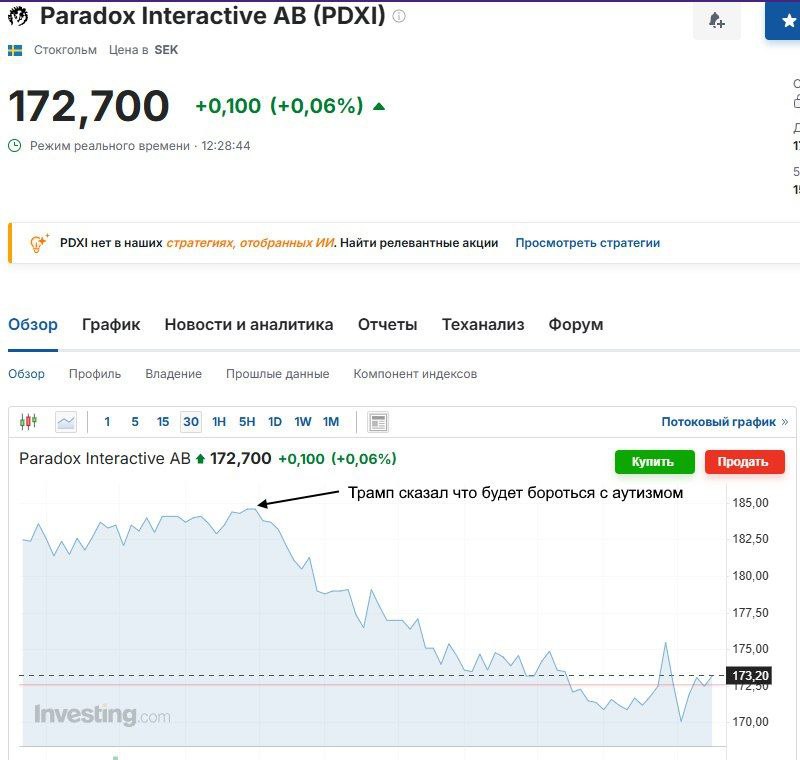Select the Владение sub-tab
800x760 pixels.
tap(173, 374)
